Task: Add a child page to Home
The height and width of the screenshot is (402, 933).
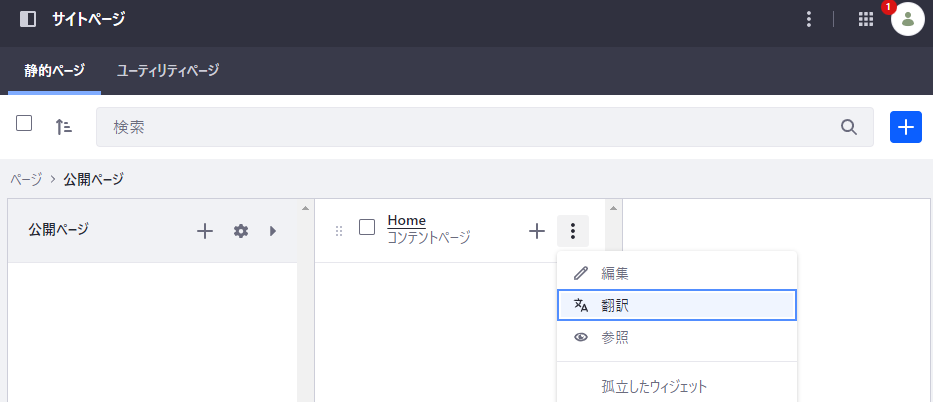Action: (x=536, y=231)
